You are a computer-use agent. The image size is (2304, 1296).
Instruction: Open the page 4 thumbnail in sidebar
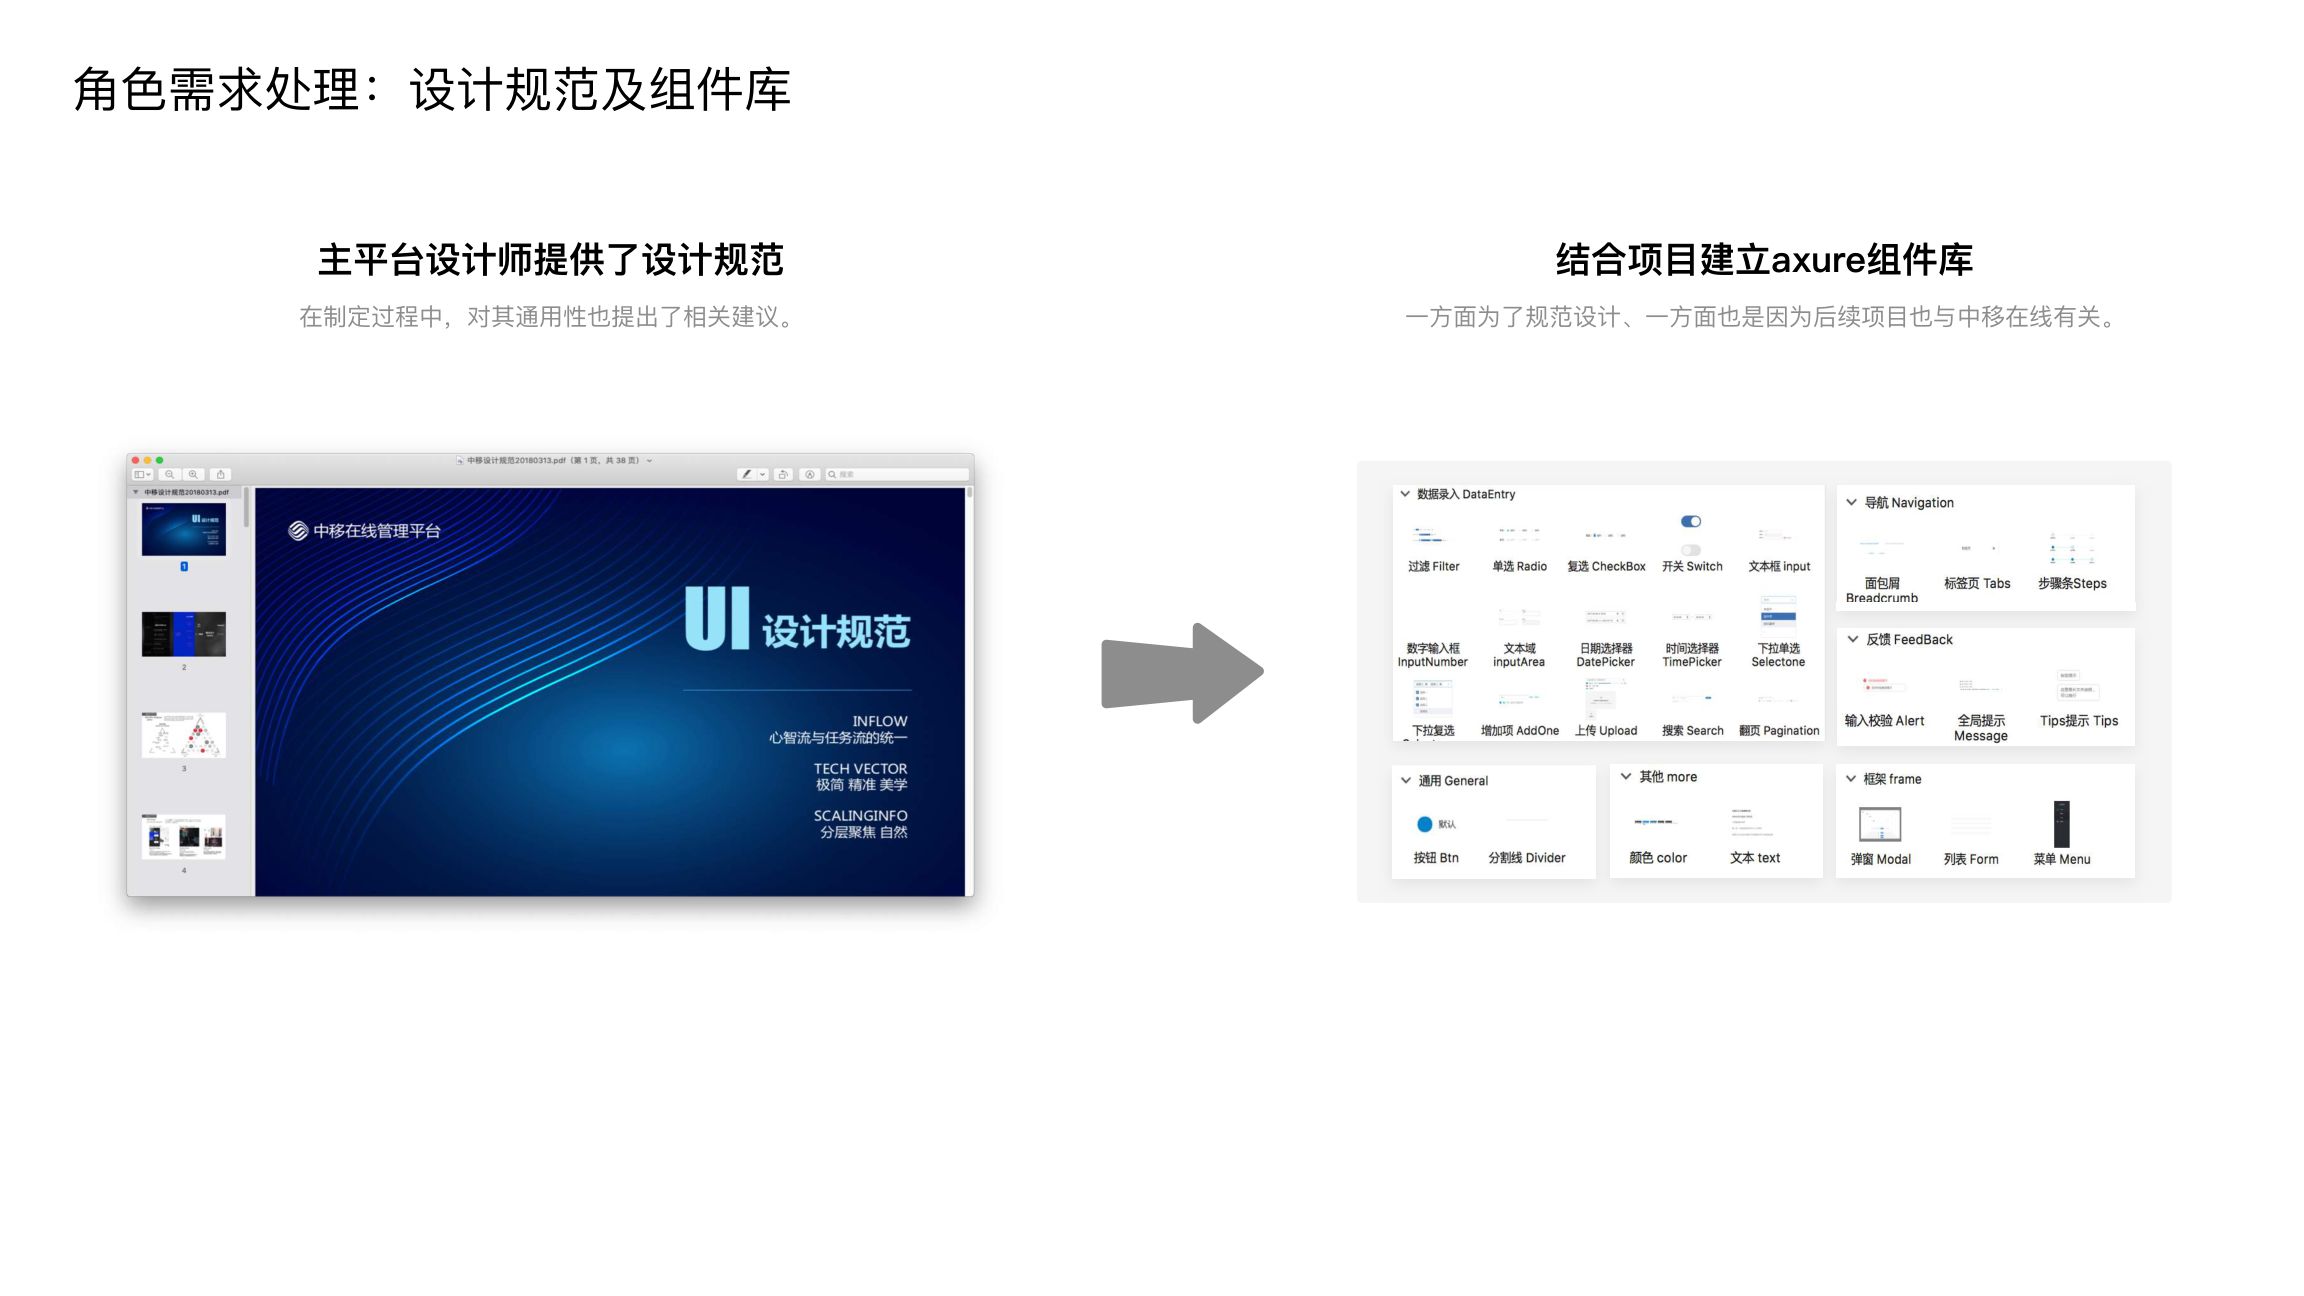click(184, 836)
